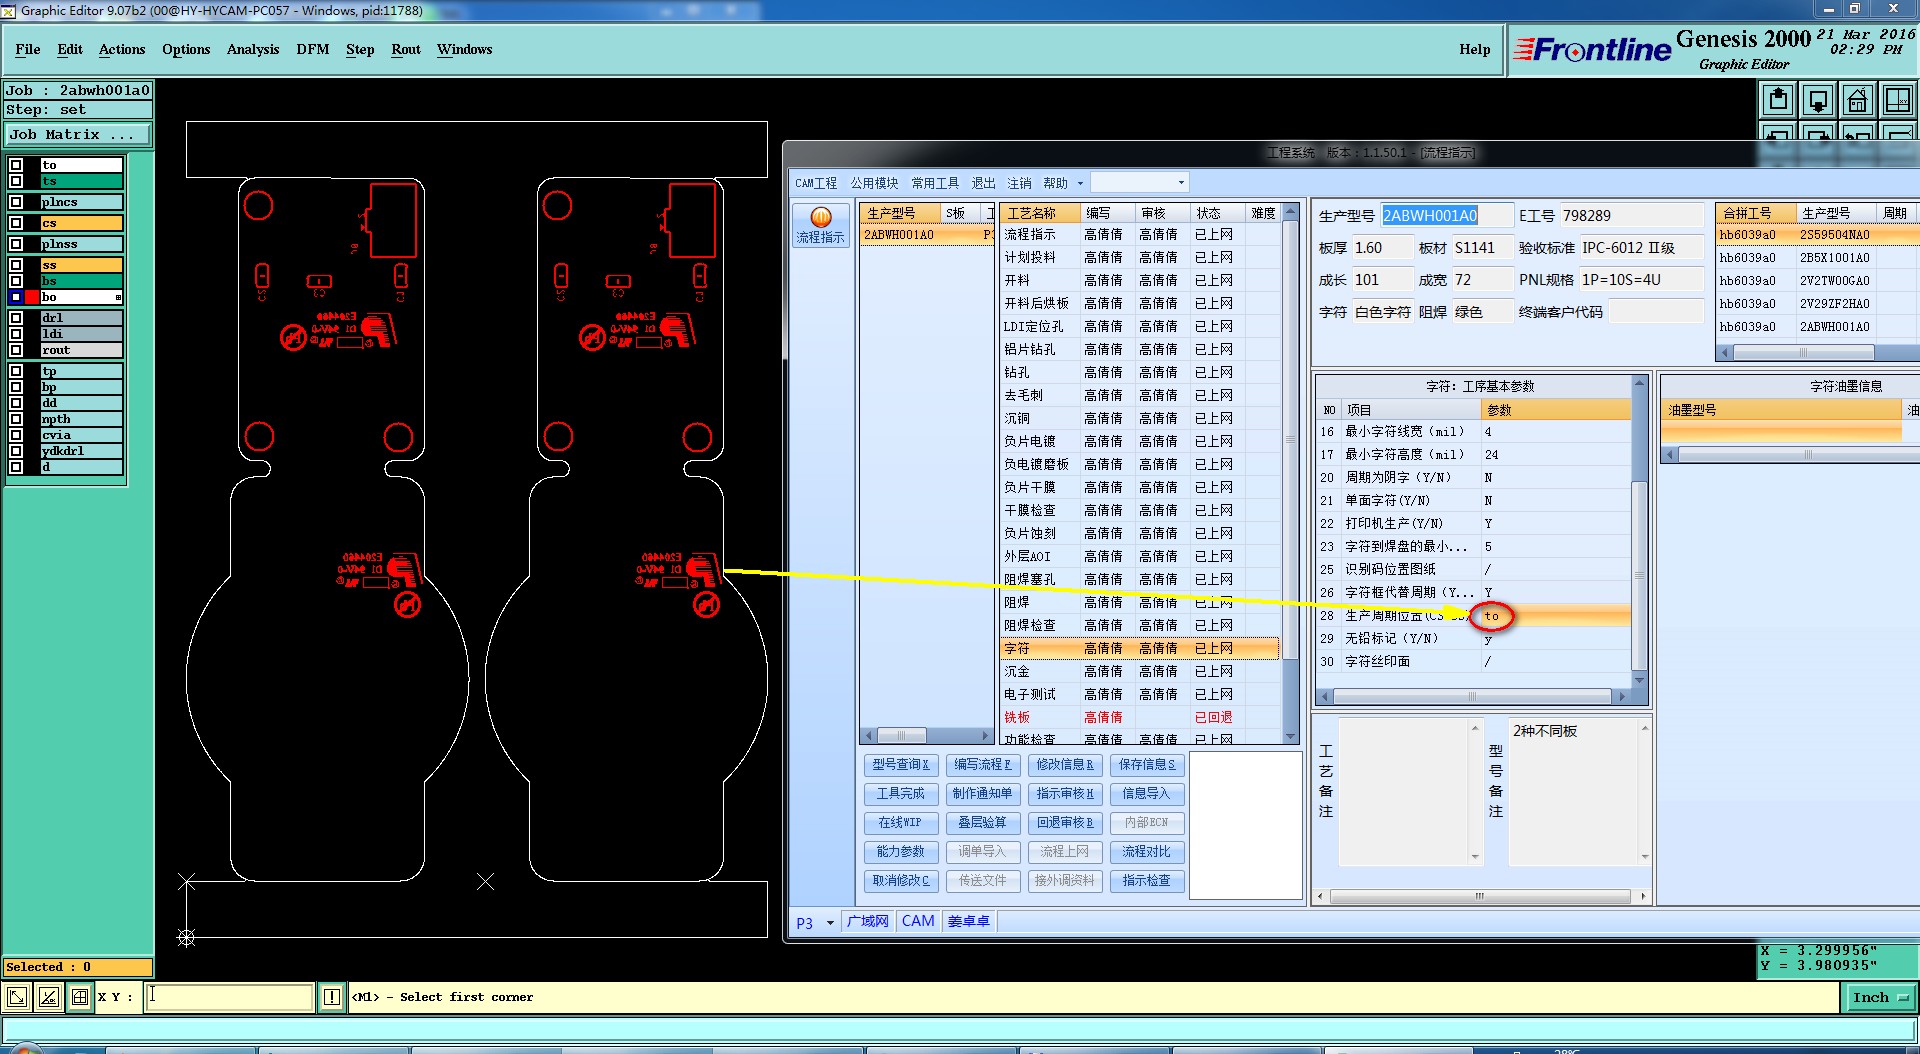1920x1054 pixels.
Task: Click the diagonal arrow coordinate mode icon
Action: point(17,997)
